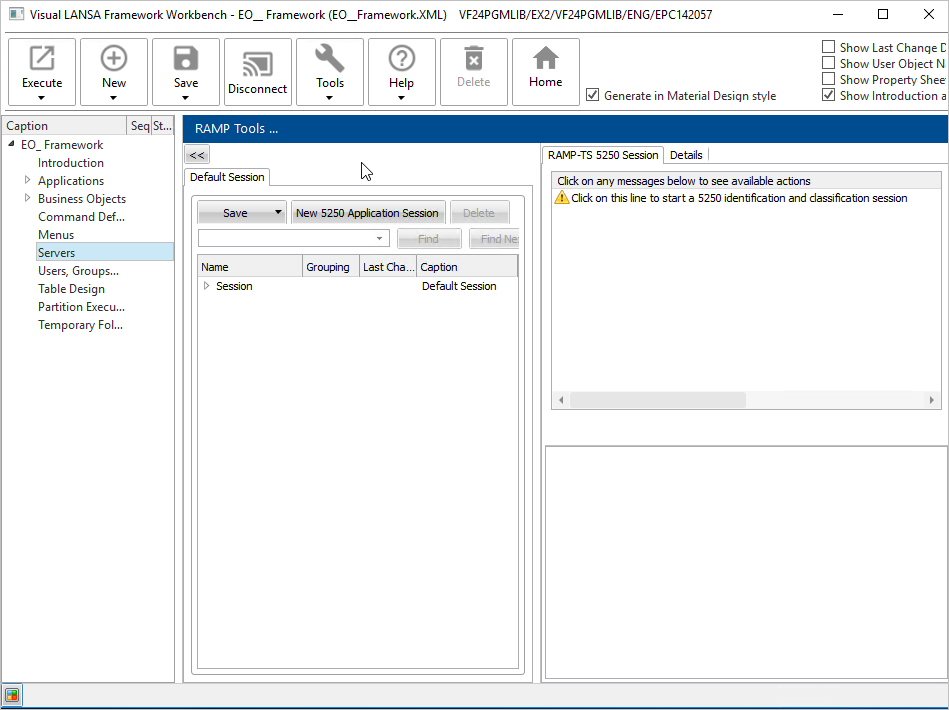This screenshot has width=949, height=710.
Task: Click the Delete button in session panel
Action: click(x=479, y=212)
